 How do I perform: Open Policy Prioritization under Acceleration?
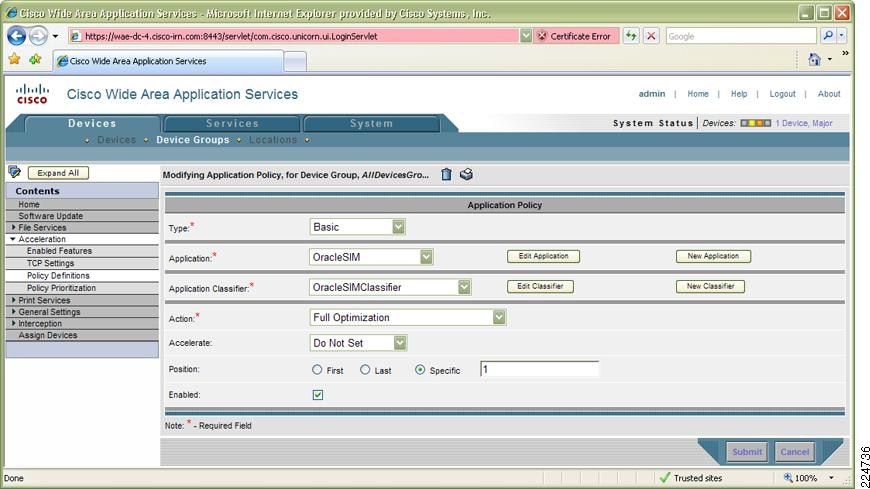(x=62, y=288)
